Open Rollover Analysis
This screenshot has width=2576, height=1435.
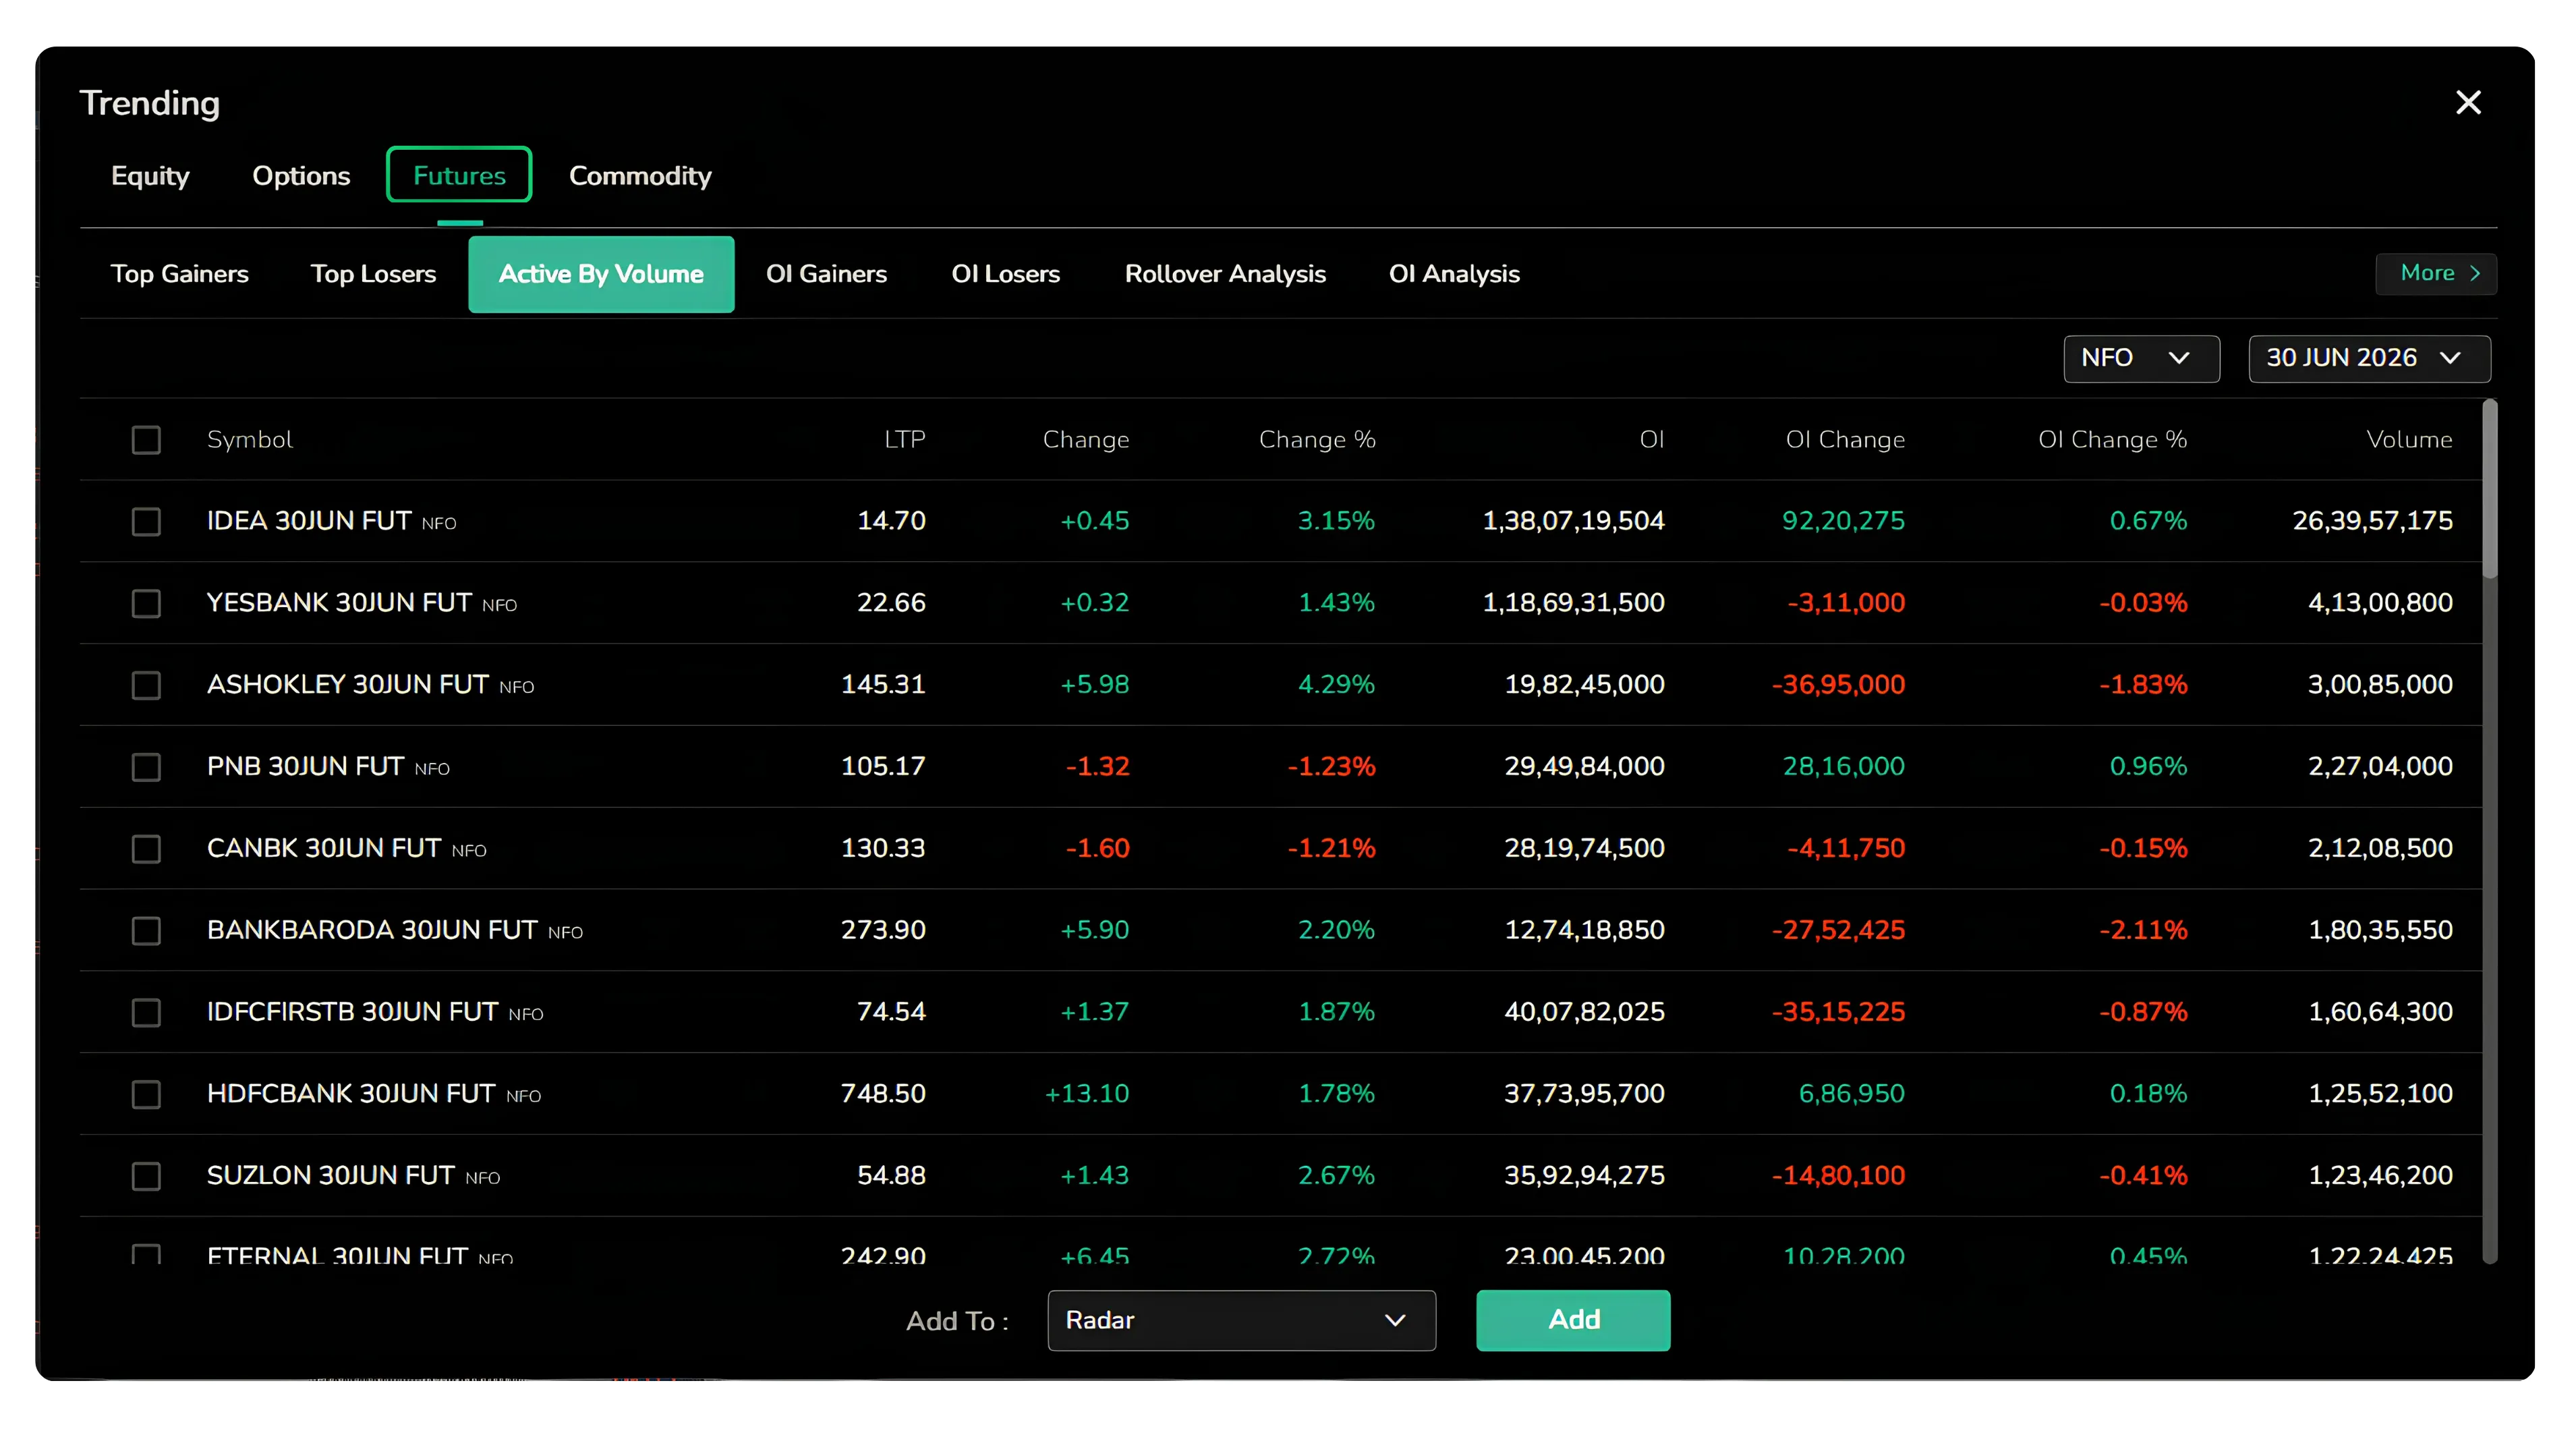pyautogui.click(x=1225, y=274)
